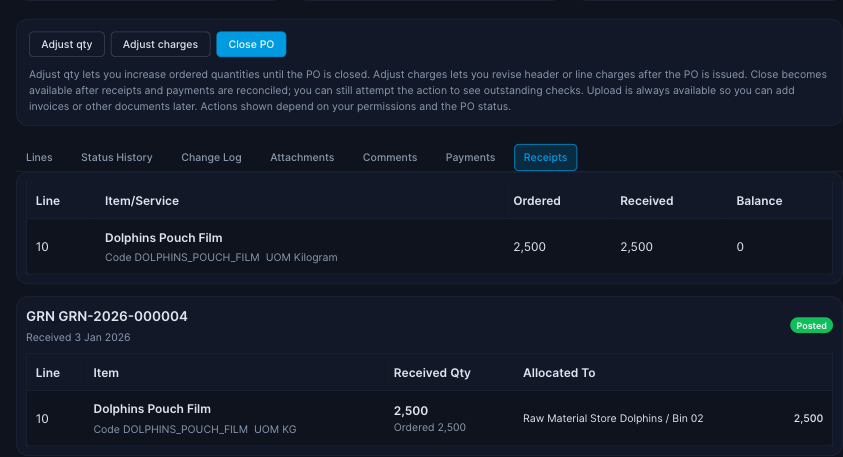Select the active Receipts tab

[545, 157]
